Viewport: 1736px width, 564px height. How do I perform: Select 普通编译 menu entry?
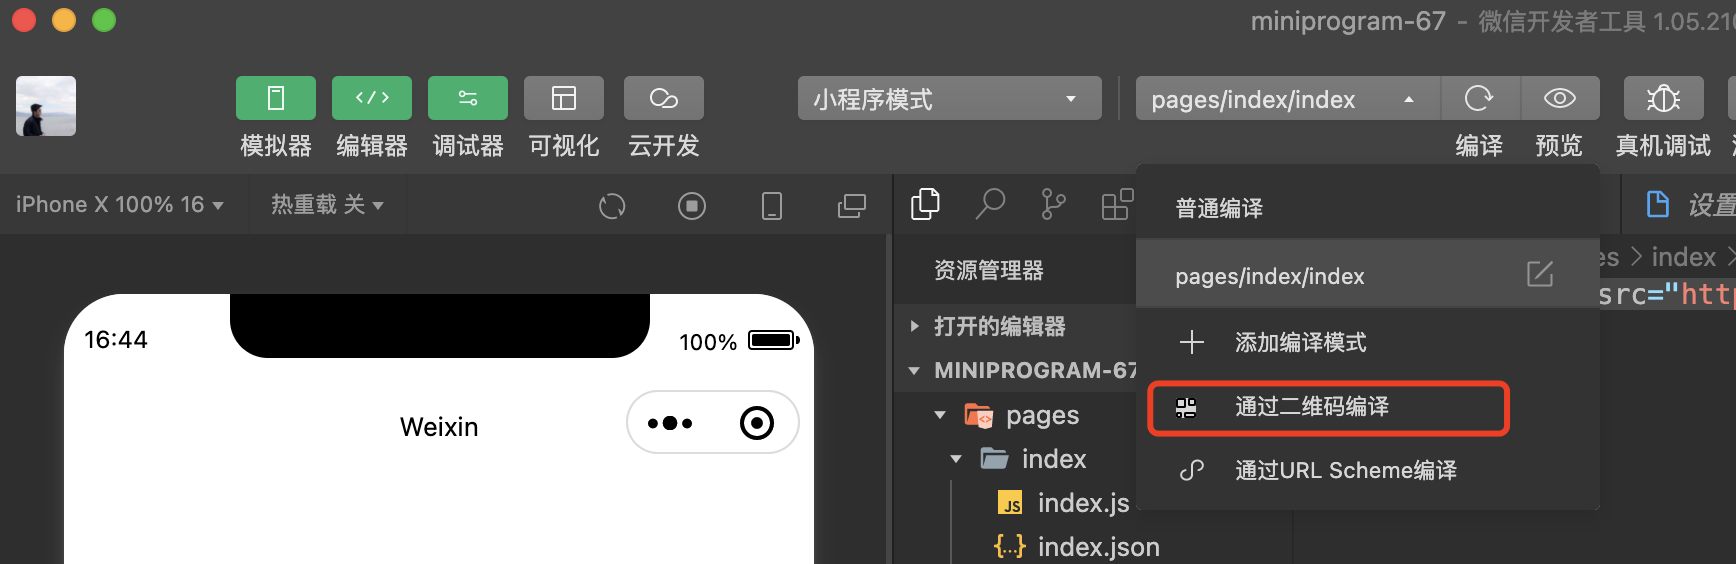(1368, 208)
